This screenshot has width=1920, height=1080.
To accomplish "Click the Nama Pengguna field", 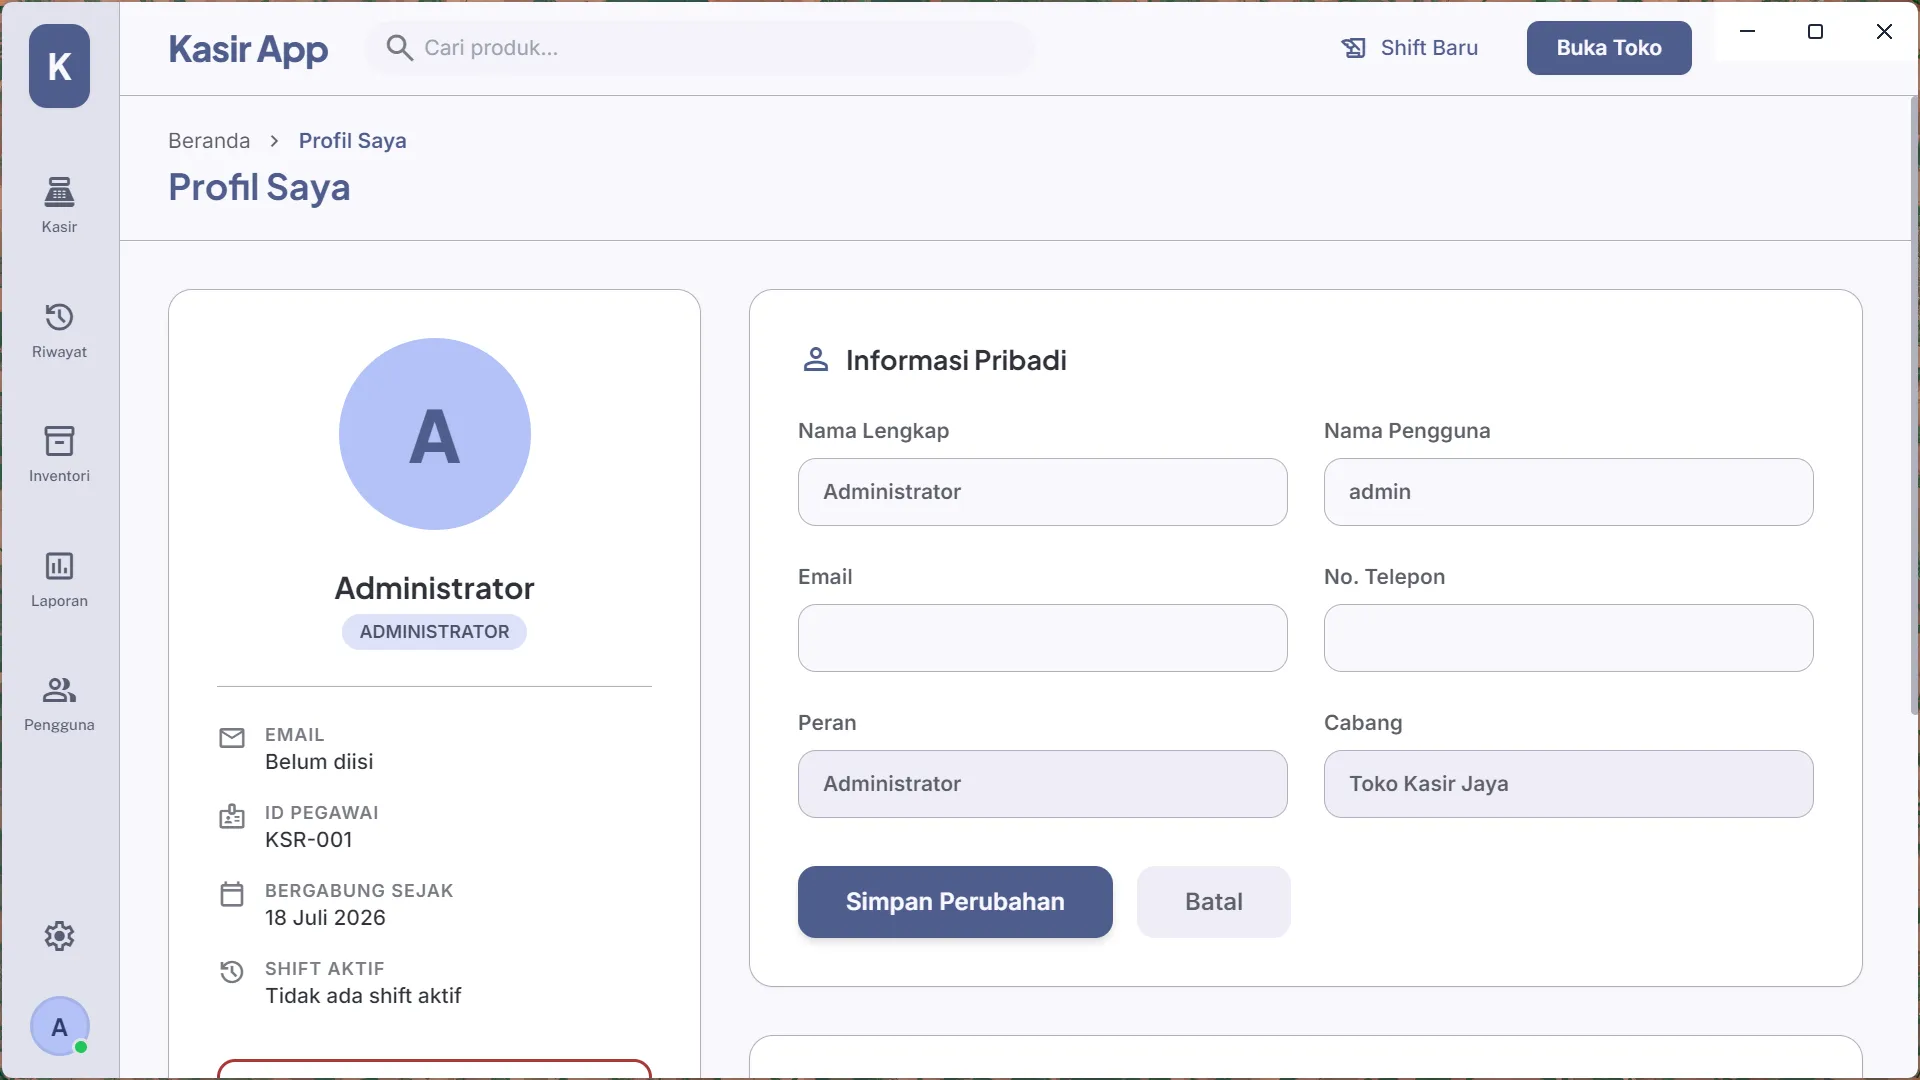I will pos(1569,492).
